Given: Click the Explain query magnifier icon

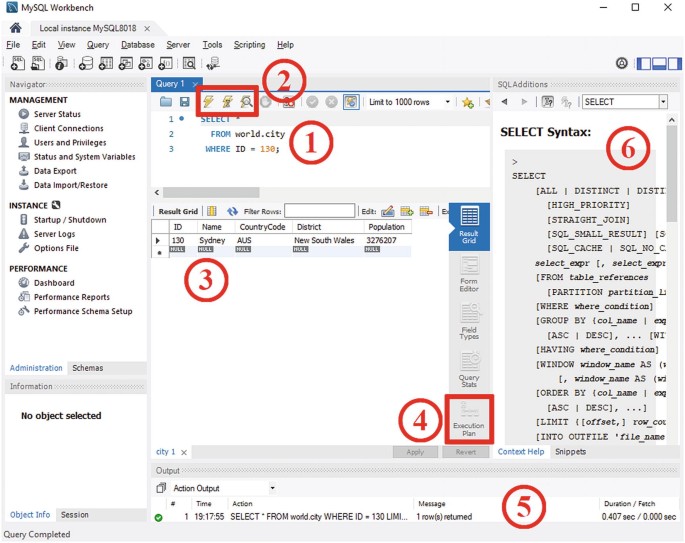Looking at the screenshot, I should (x=245, y=102).
